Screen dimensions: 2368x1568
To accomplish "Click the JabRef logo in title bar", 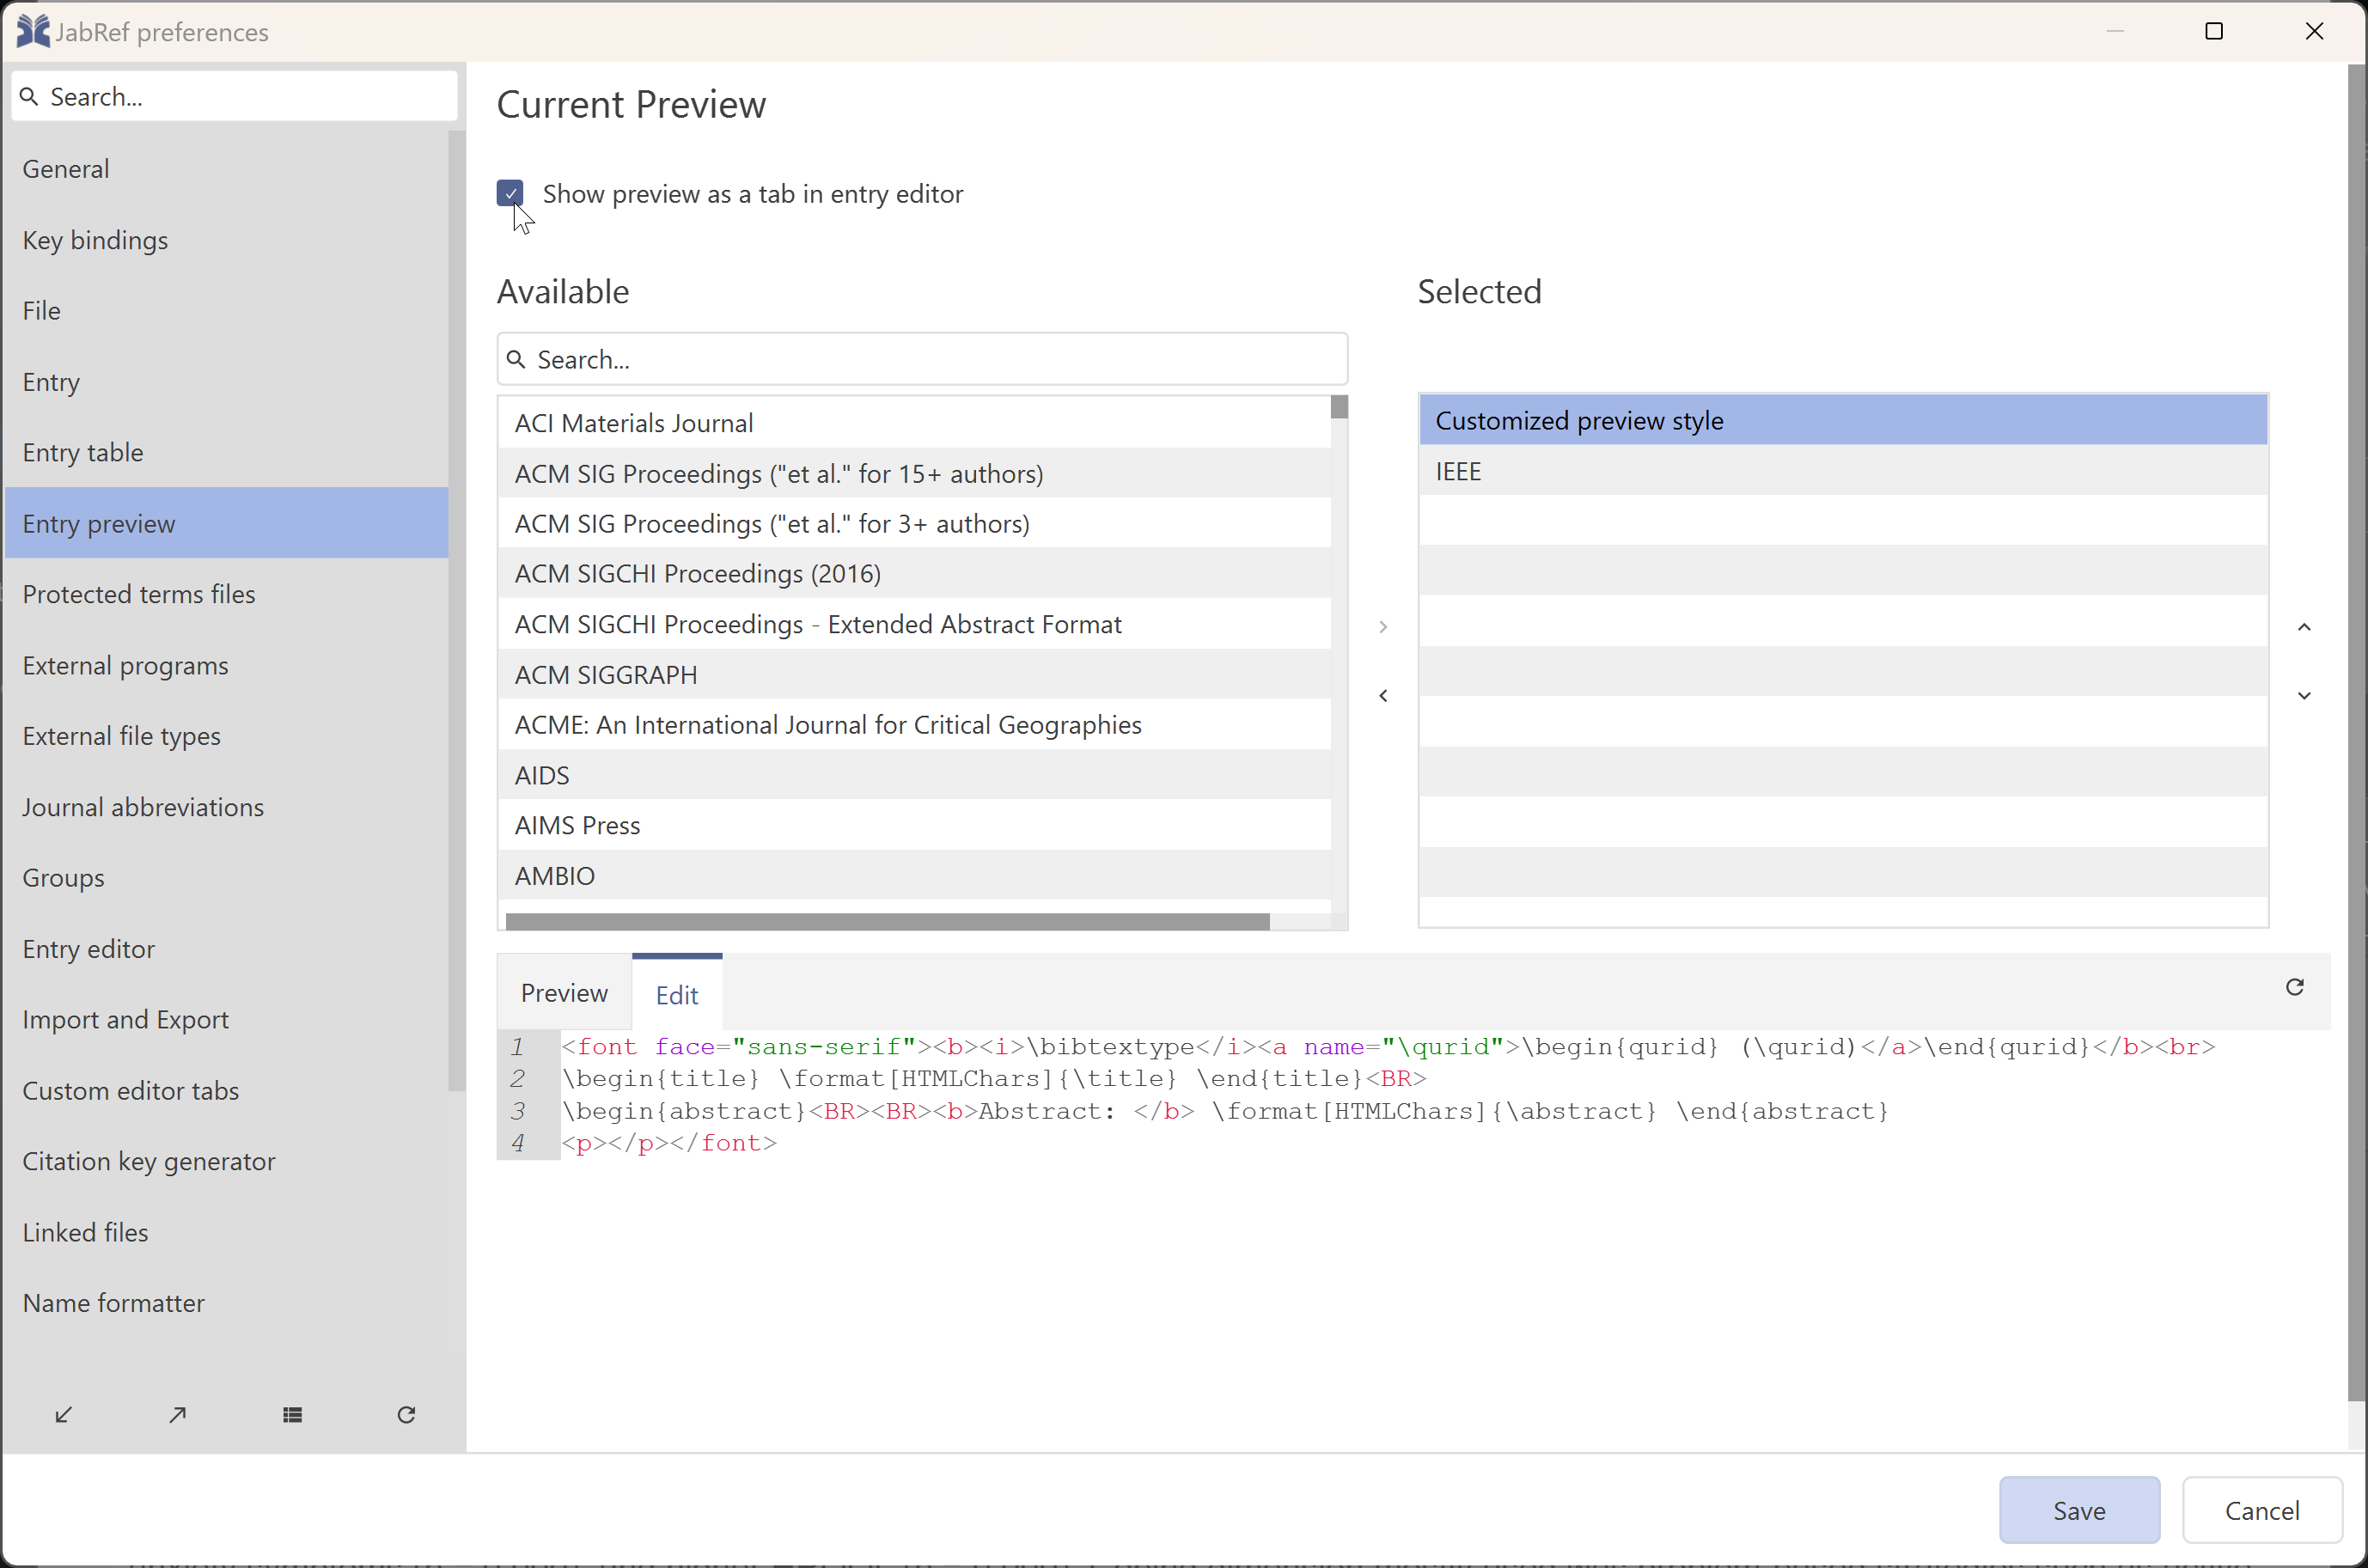I will pos(33,31).
